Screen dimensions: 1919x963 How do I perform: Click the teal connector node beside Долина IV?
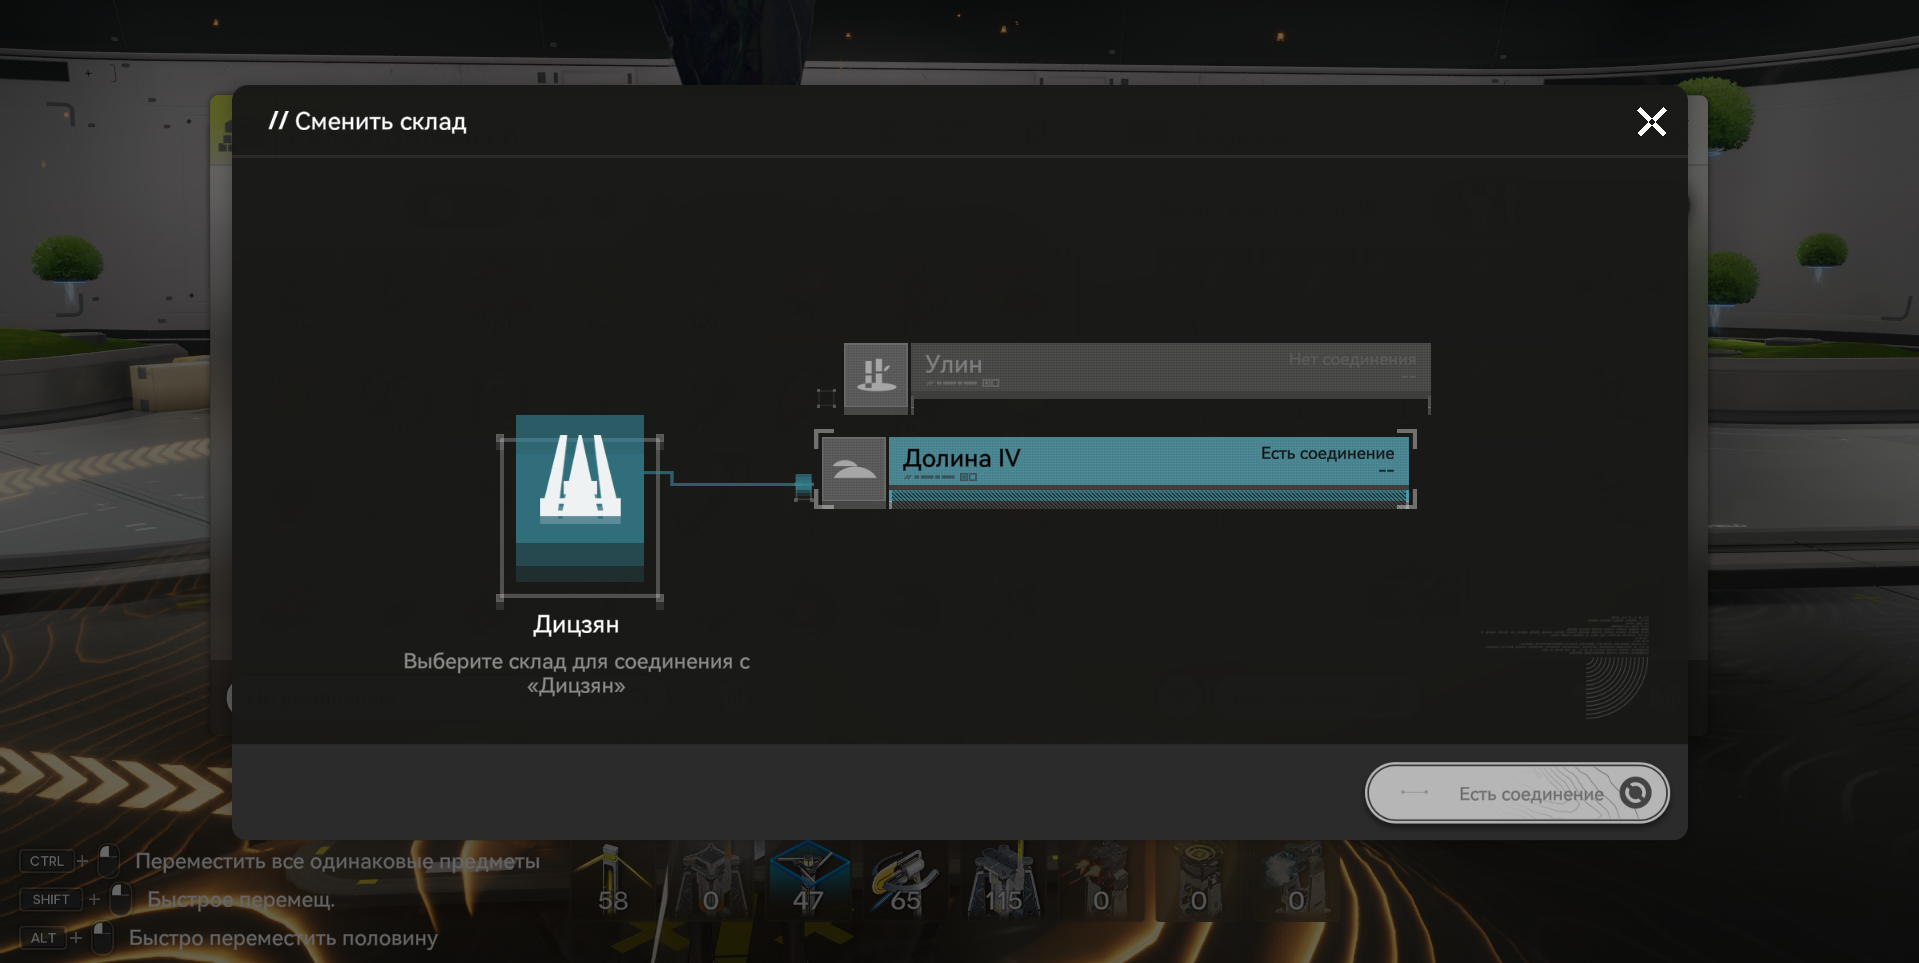point(803,486)
